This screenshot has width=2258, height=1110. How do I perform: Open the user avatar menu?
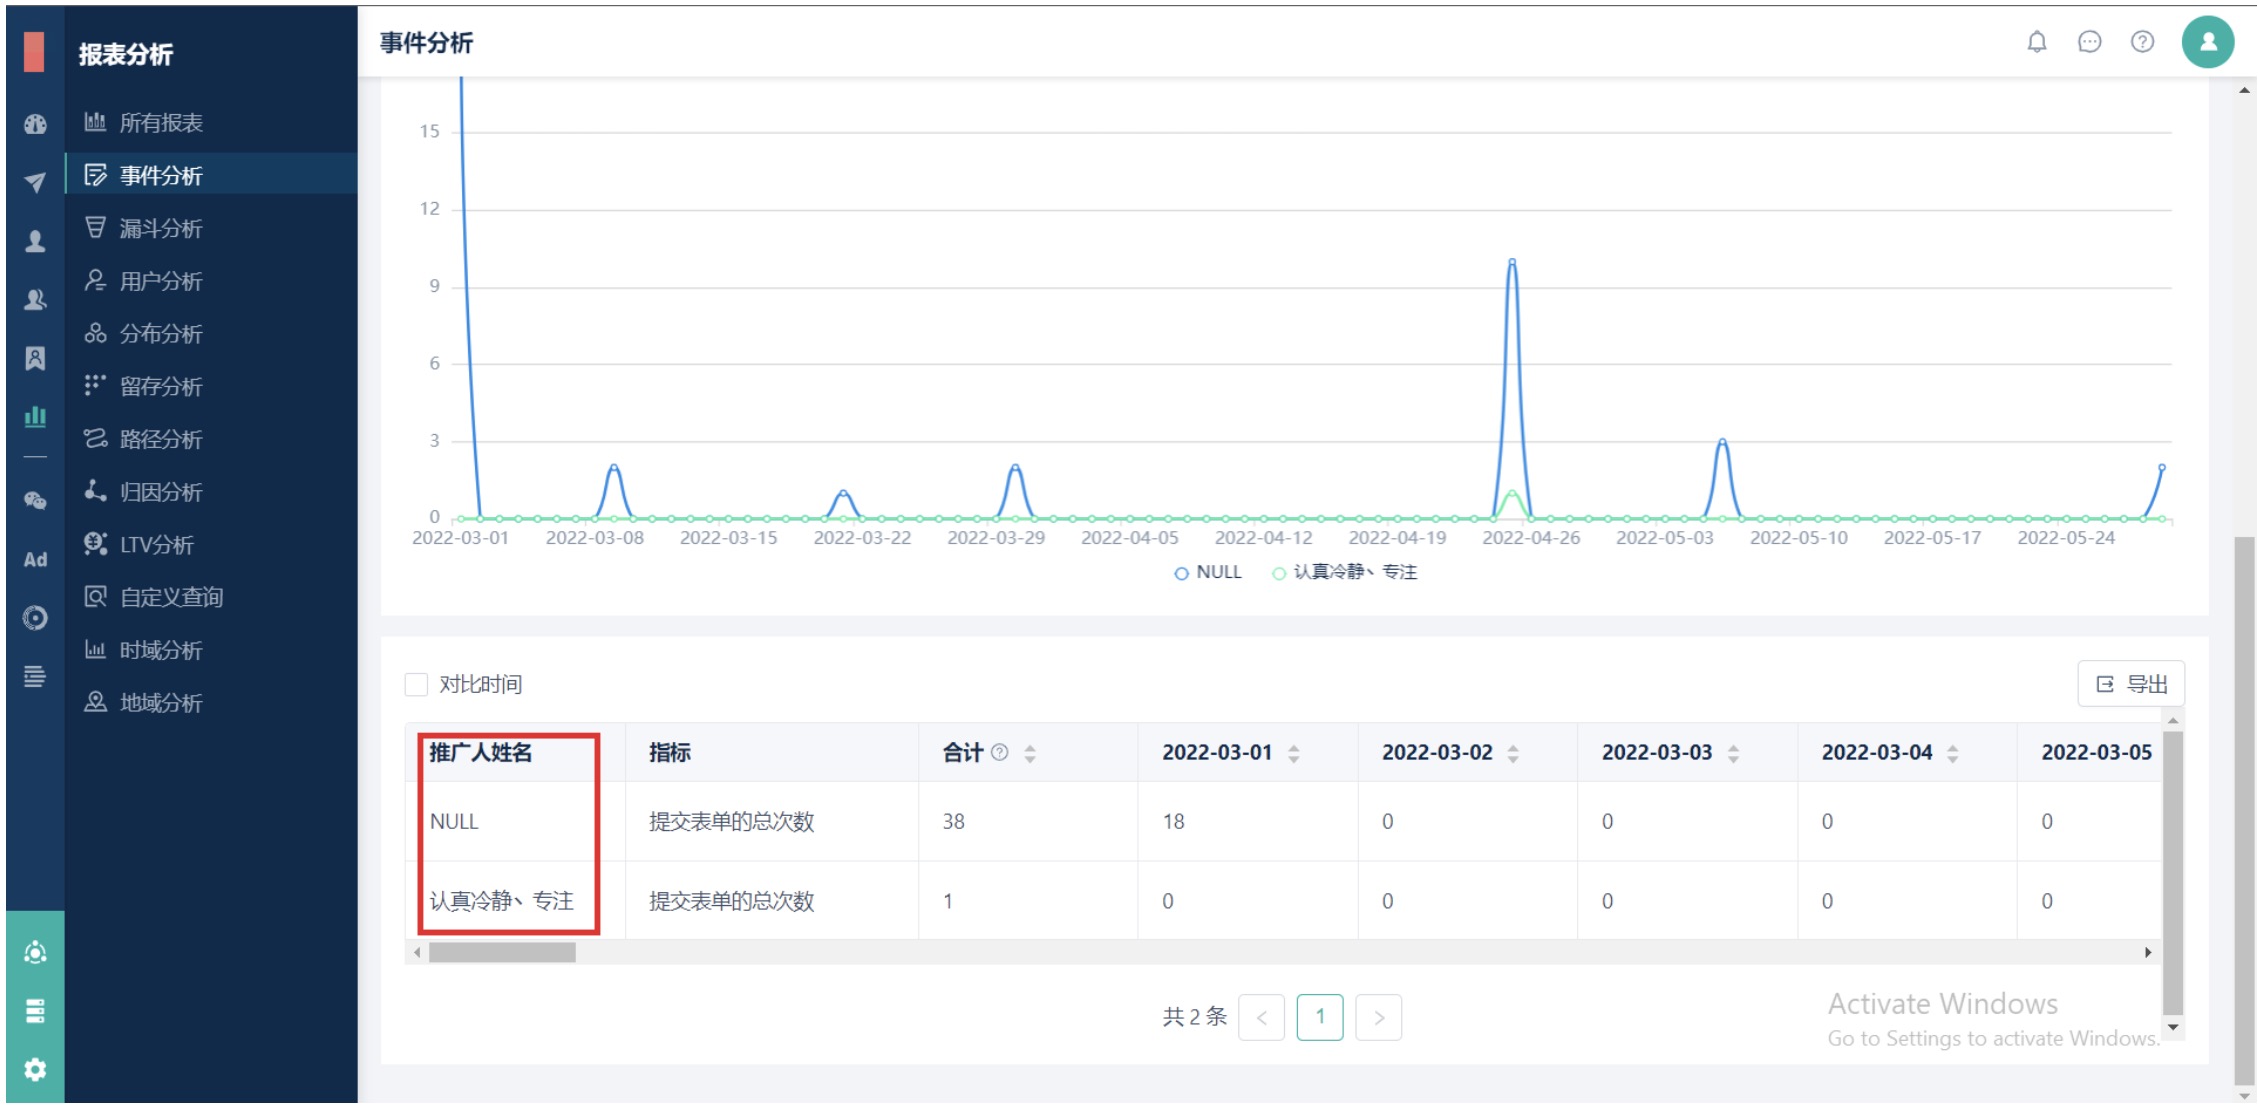point(2207,42)
